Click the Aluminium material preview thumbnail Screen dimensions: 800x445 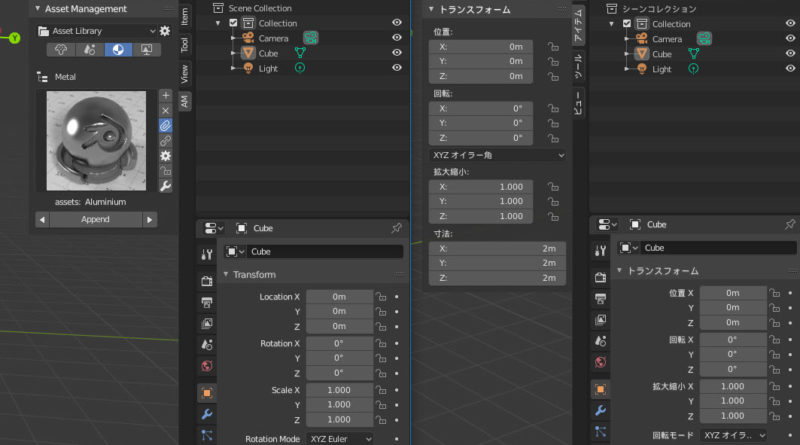click(95, 140)
